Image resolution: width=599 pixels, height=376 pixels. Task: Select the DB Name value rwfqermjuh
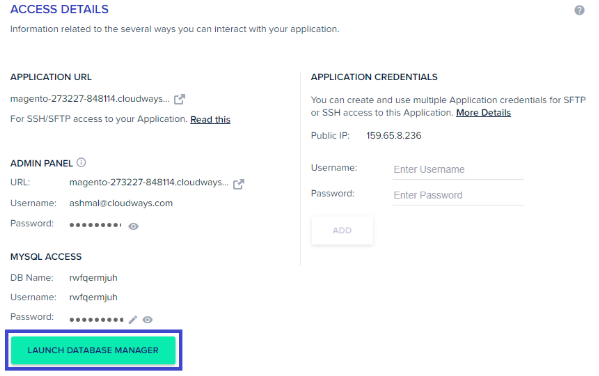93,278
